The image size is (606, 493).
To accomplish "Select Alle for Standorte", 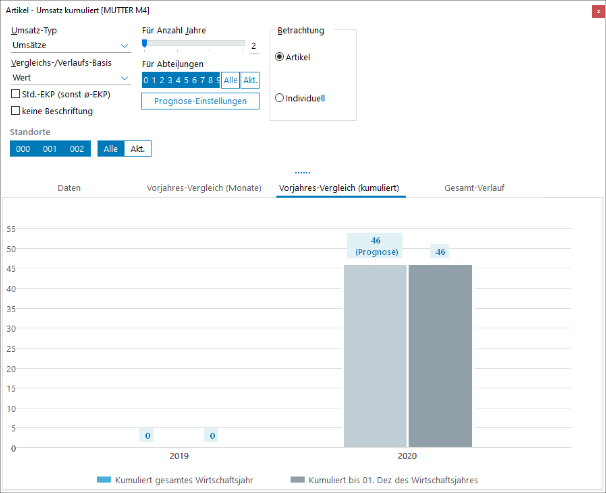I will 111,149.
